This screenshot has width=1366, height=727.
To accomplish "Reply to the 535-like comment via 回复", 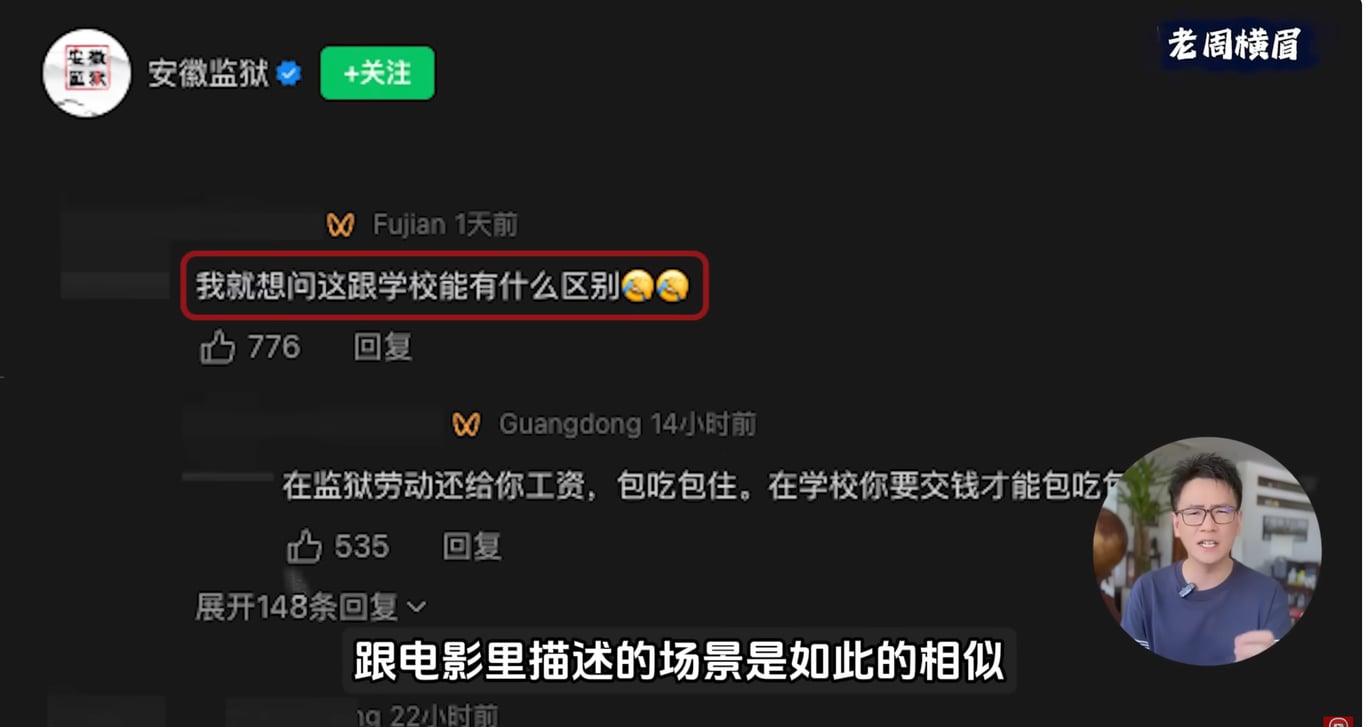I will point(471,546).
